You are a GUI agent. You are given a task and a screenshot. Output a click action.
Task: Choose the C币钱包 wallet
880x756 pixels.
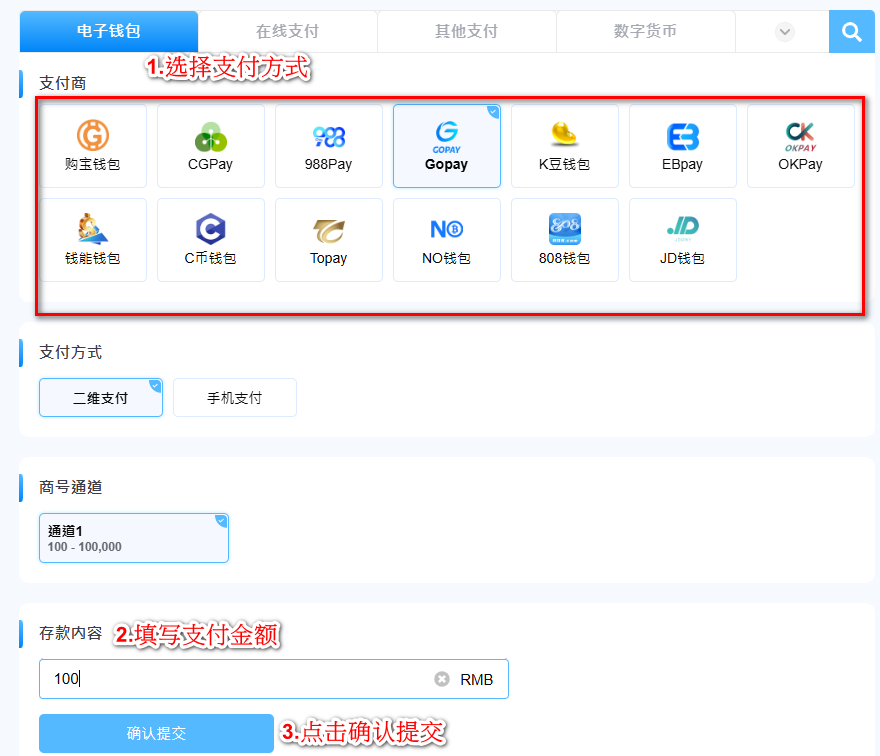coord(210,240)
